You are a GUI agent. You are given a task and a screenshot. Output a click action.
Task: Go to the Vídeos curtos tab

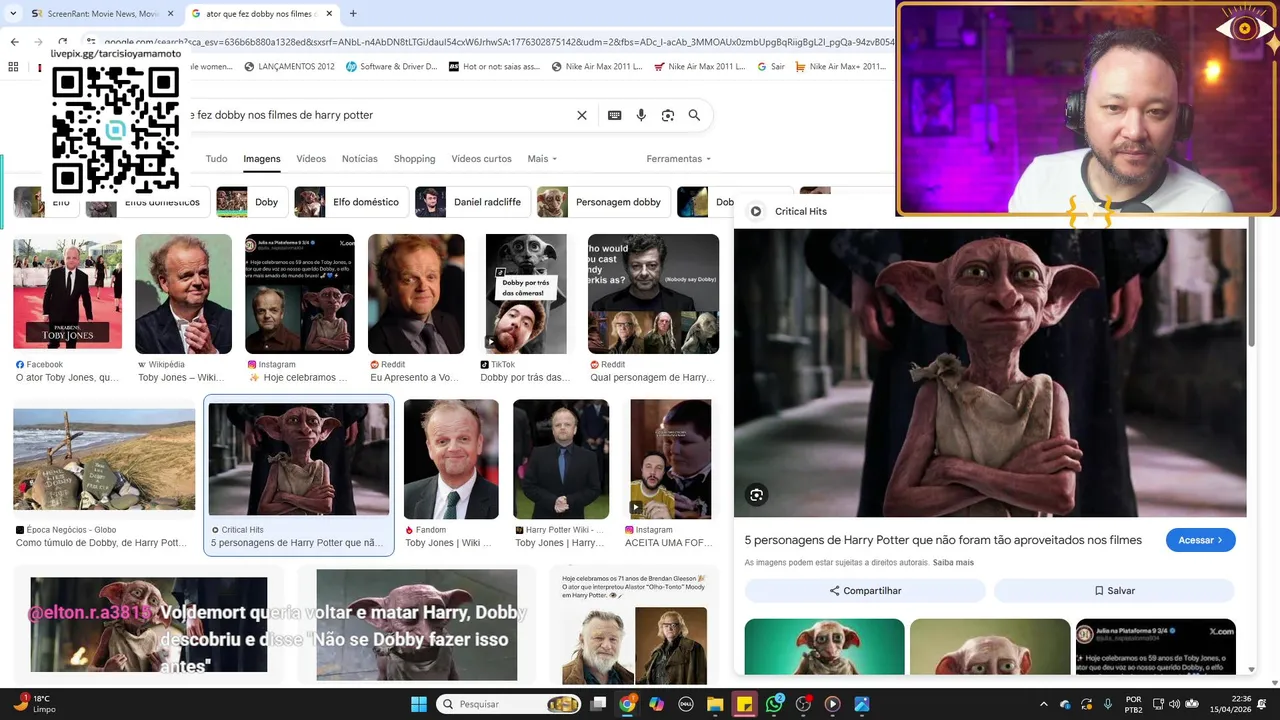(x=481, y=159)
